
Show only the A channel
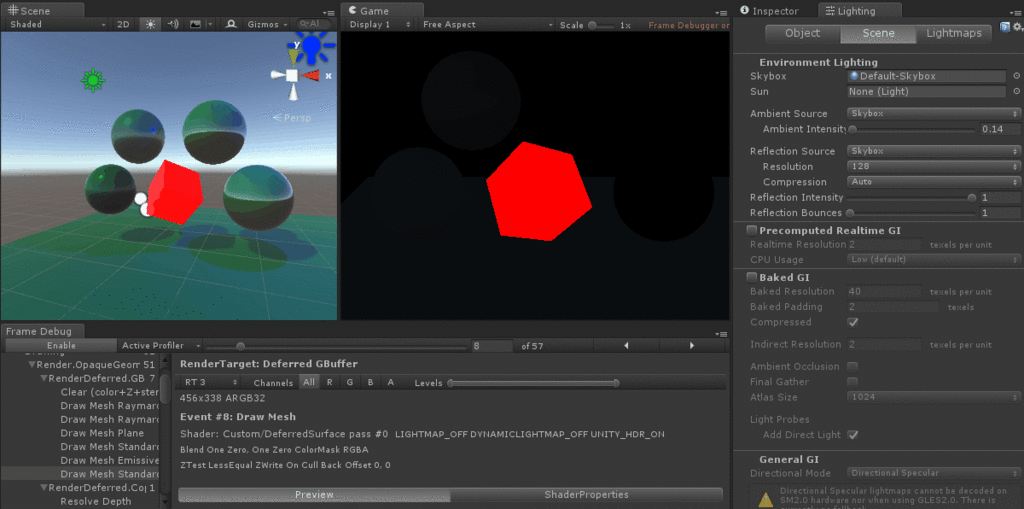tap(391, 382)
